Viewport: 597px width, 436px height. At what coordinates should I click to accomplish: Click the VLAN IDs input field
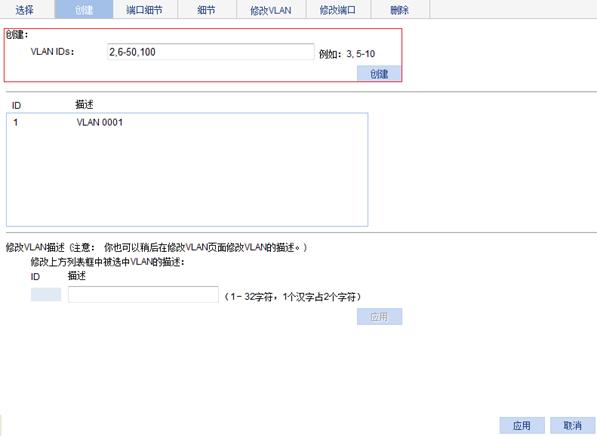point(211,52)
